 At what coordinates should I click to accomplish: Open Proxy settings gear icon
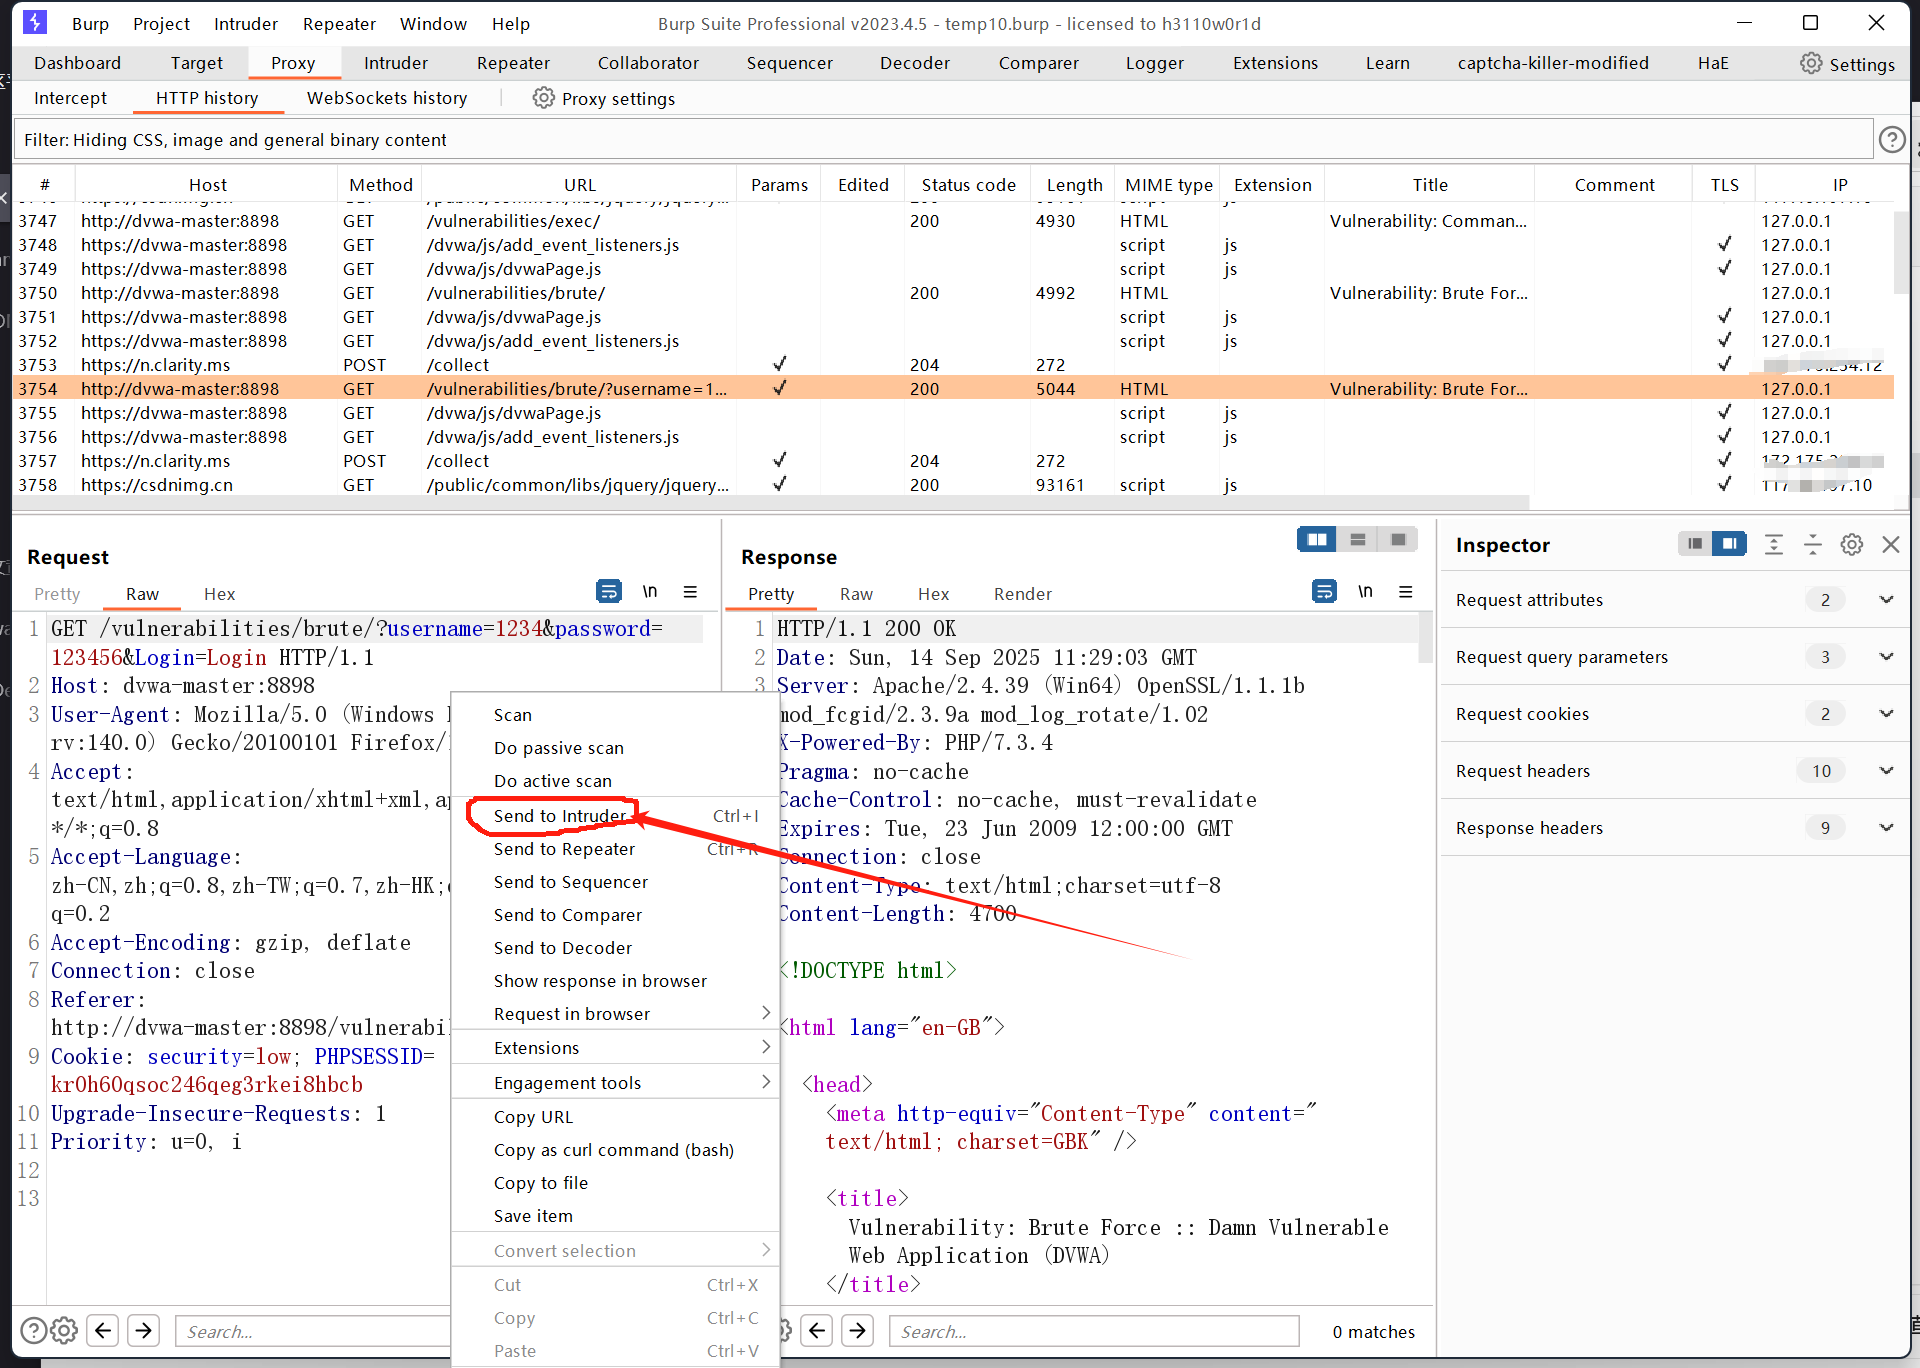click(x=543, y=98)
